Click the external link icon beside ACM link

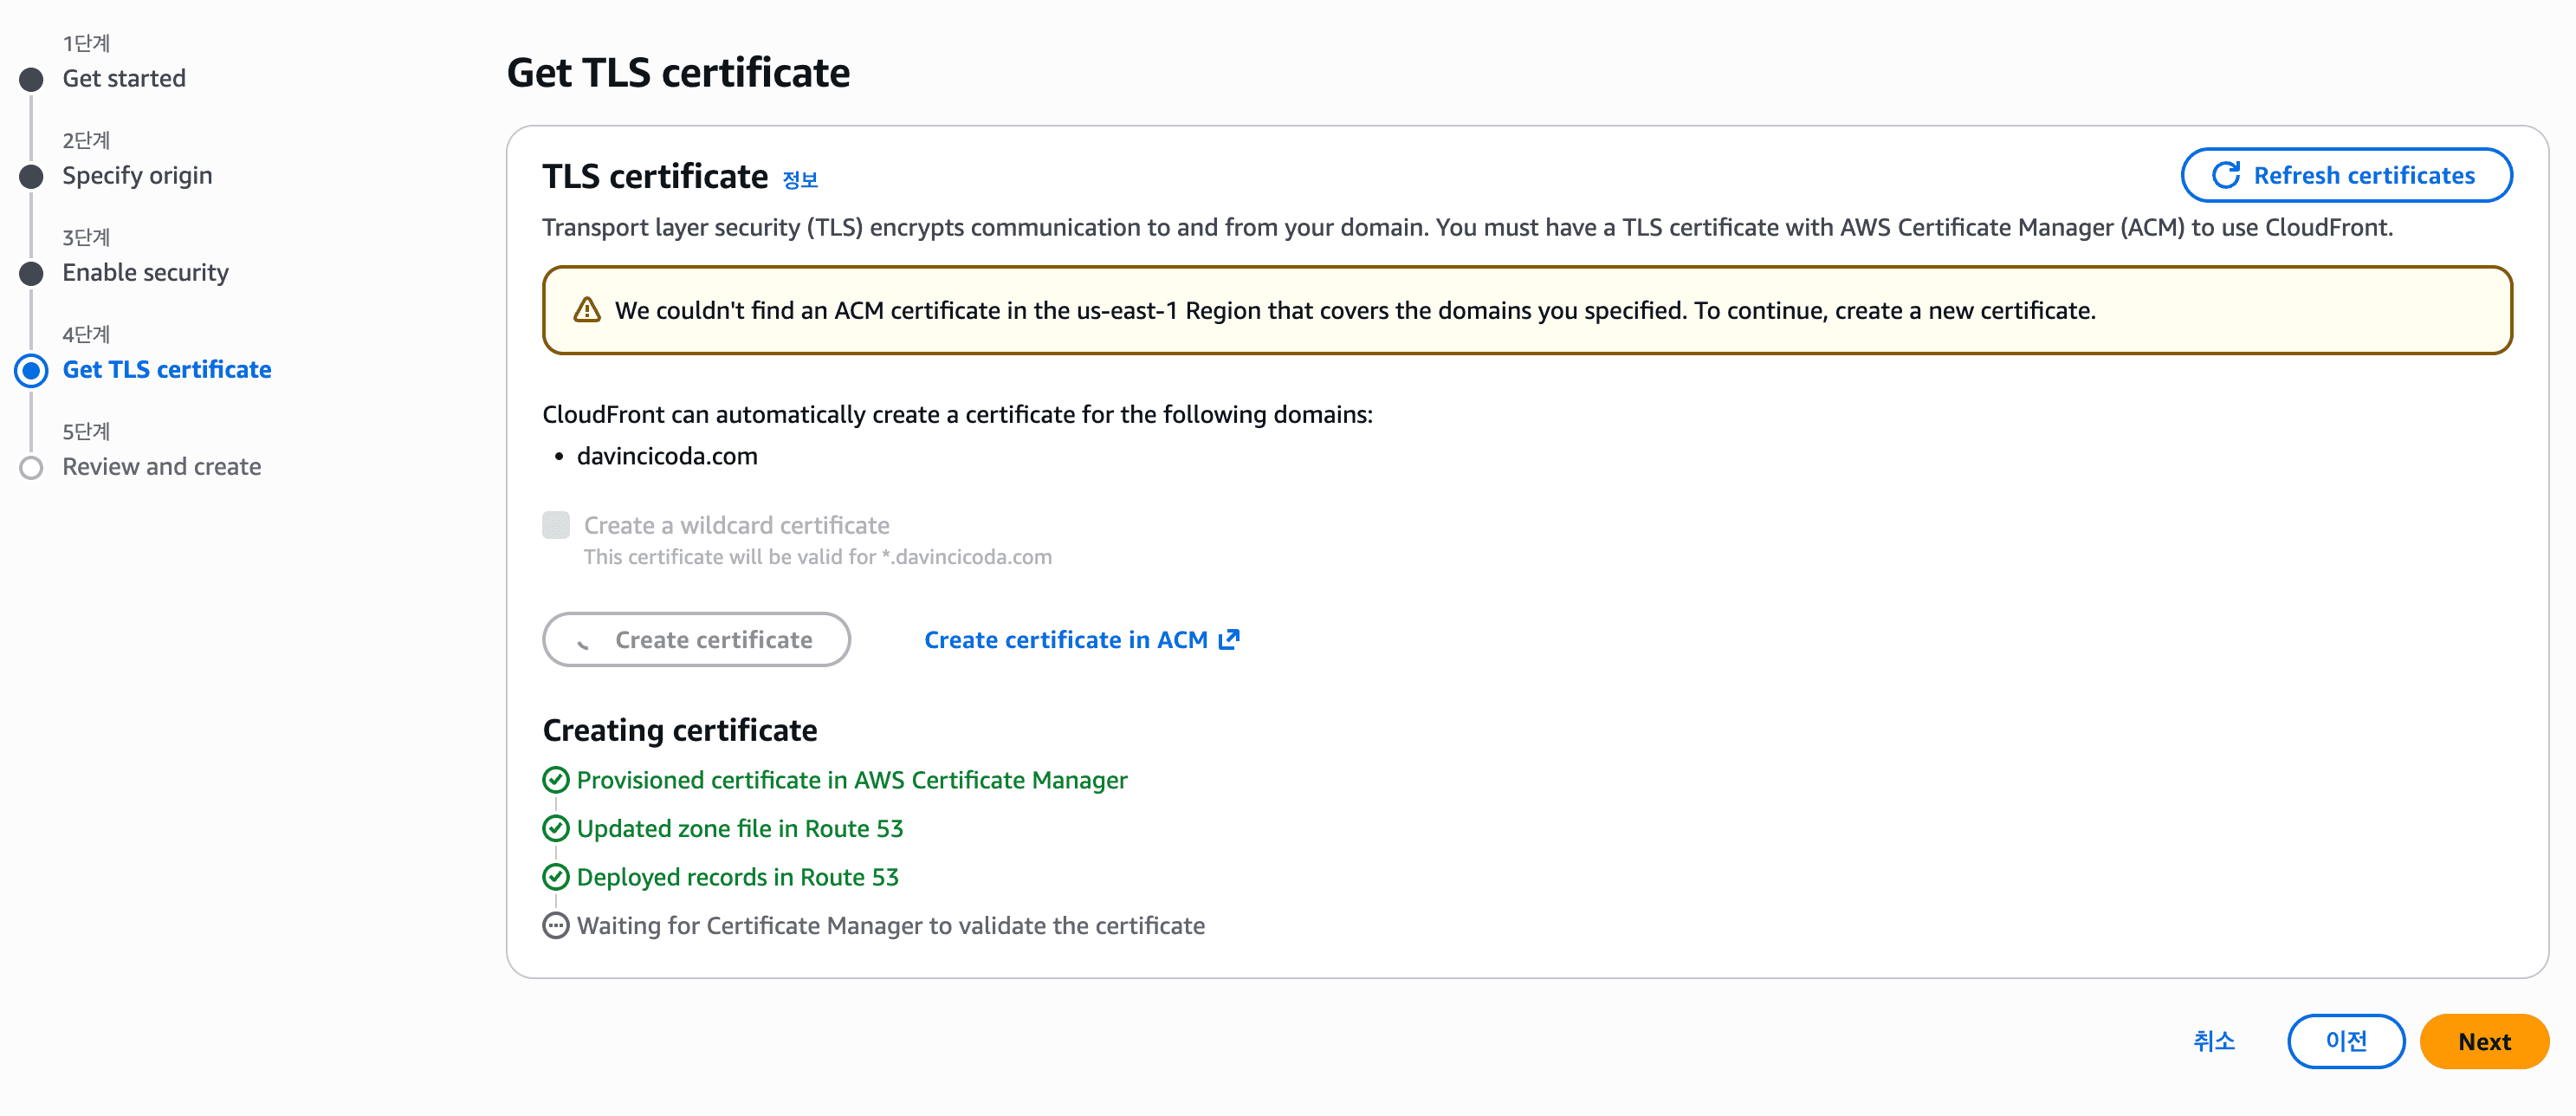pos(1229,639)
